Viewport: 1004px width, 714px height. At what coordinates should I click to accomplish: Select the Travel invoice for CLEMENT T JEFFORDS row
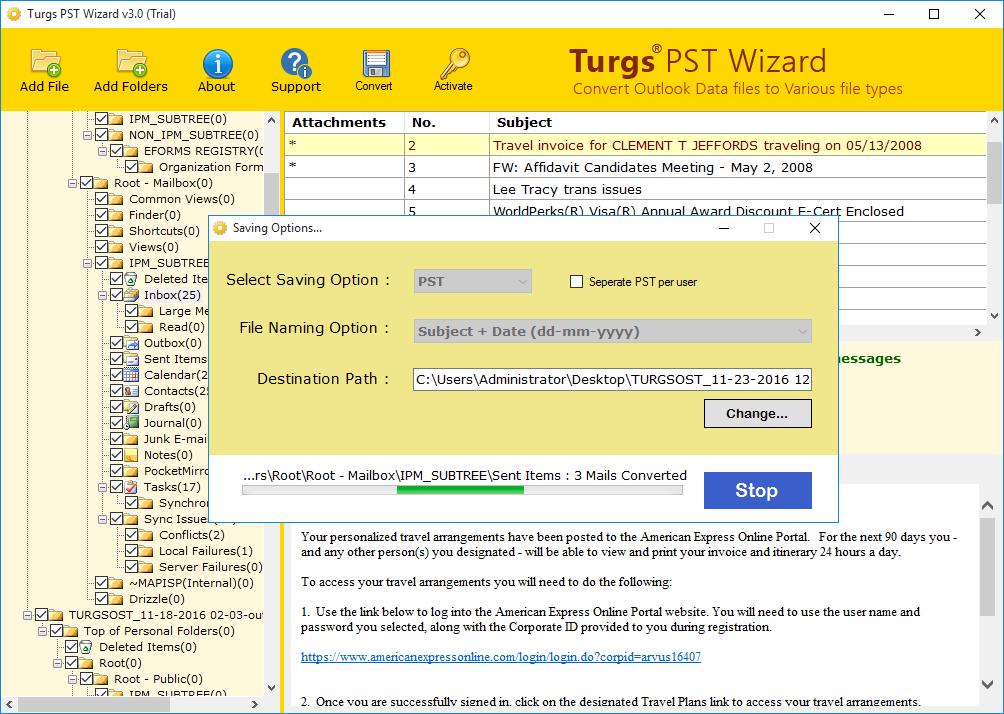(x=635, y=145)
